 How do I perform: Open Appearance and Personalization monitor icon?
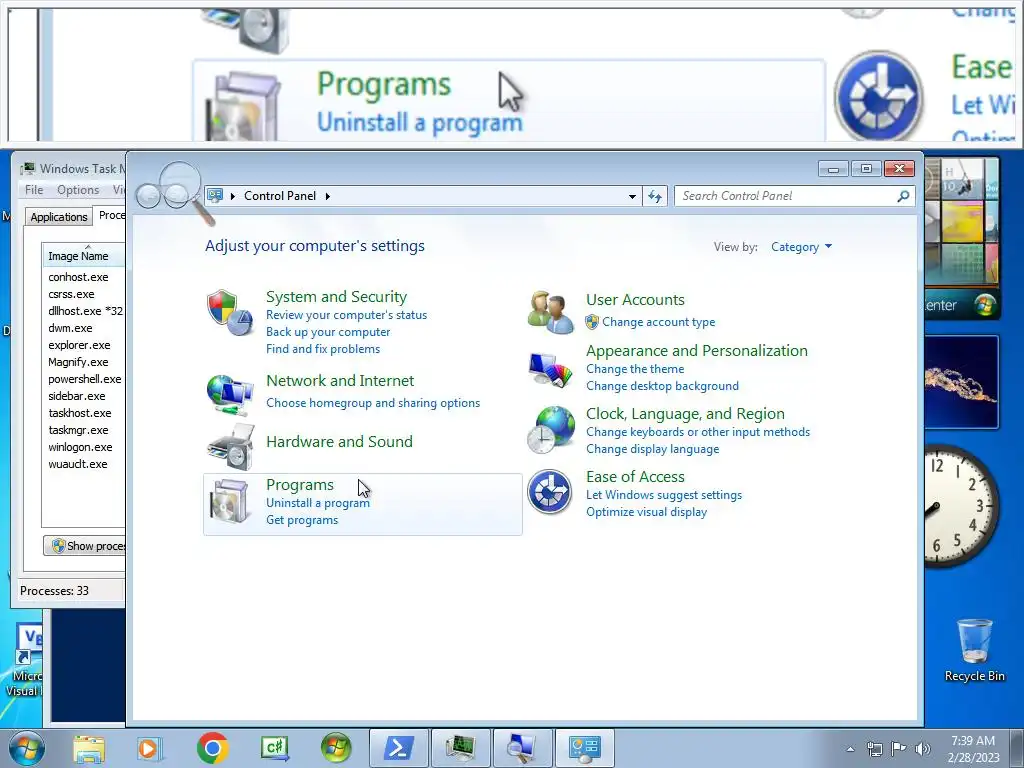tap(551, 369)
